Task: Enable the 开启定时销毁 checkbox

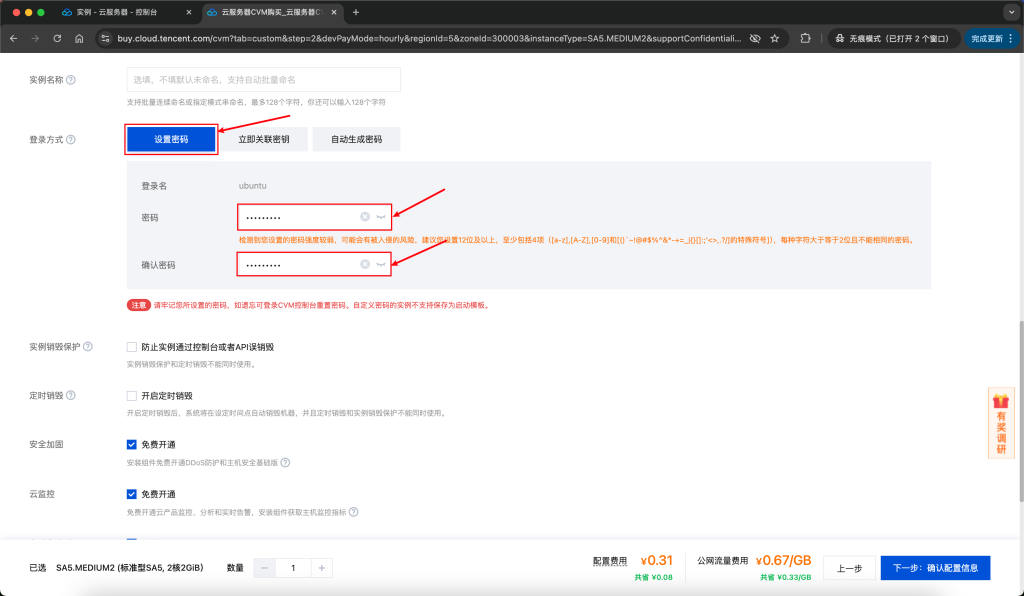Action: [x=131, y=395]
